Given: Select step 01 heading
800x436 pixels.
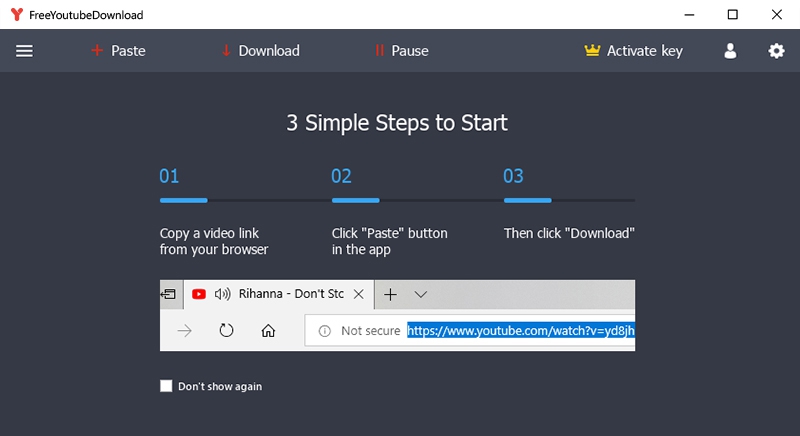Looking at the screenshot, I should pos(169,176).
